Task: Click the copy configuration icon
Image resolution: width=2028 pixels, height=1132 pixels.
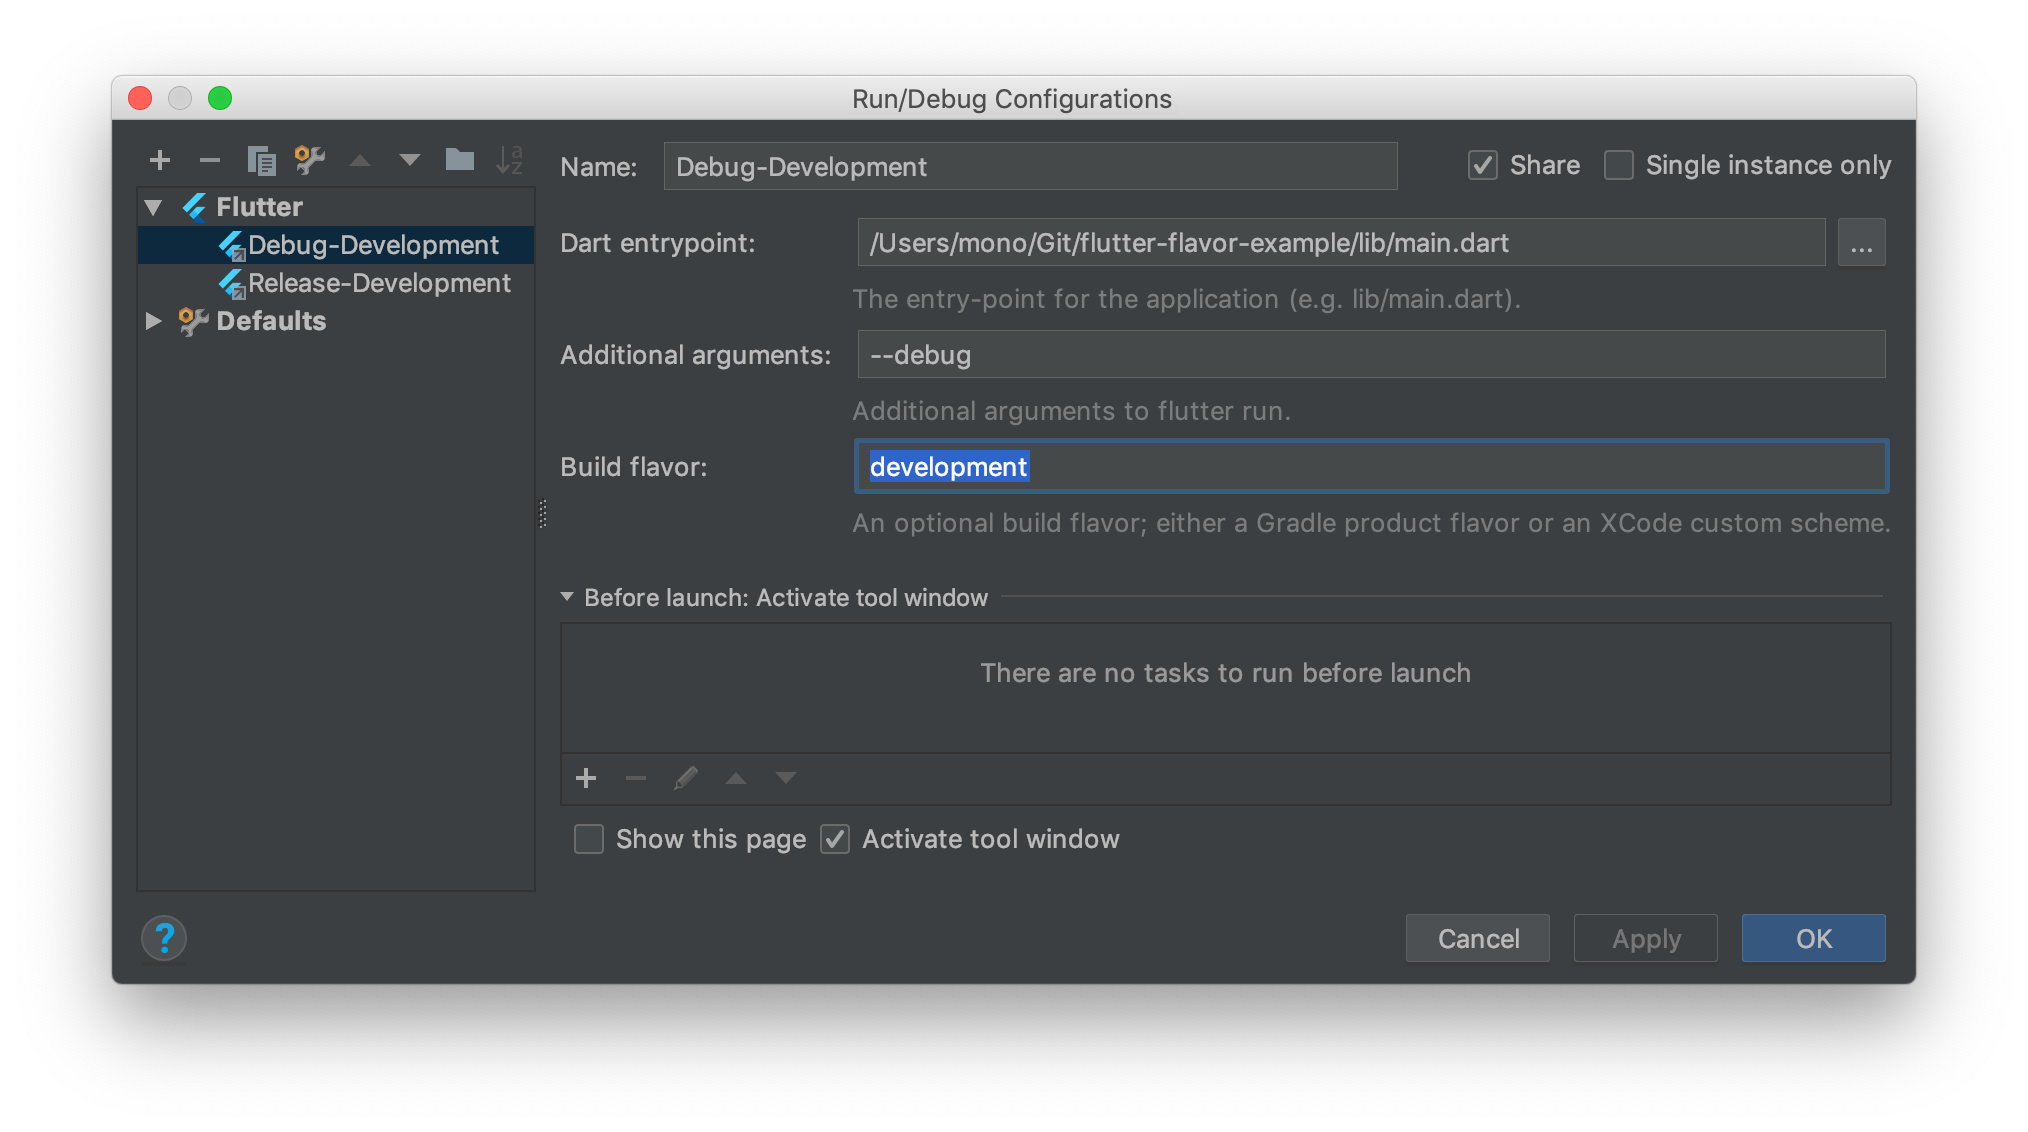Action: click(x=261, y=160)
